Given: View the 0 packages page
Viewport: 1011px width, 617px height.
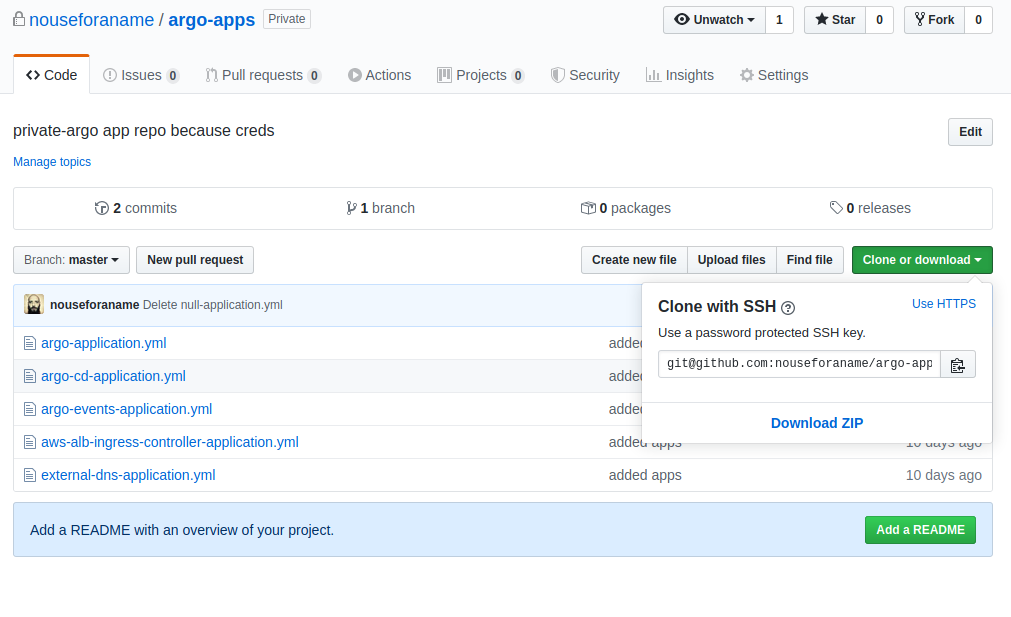Looking at the screenshot, I should [x=625, y=208].
